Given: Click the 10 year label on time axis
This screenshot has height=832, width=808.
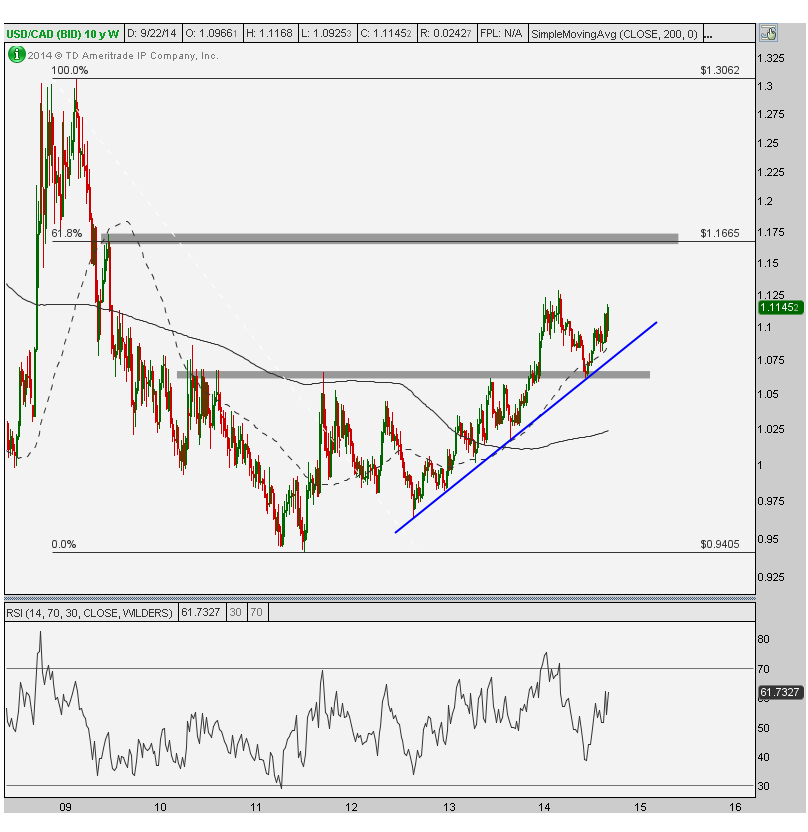Looking at the screenshot, I should 160,807.
